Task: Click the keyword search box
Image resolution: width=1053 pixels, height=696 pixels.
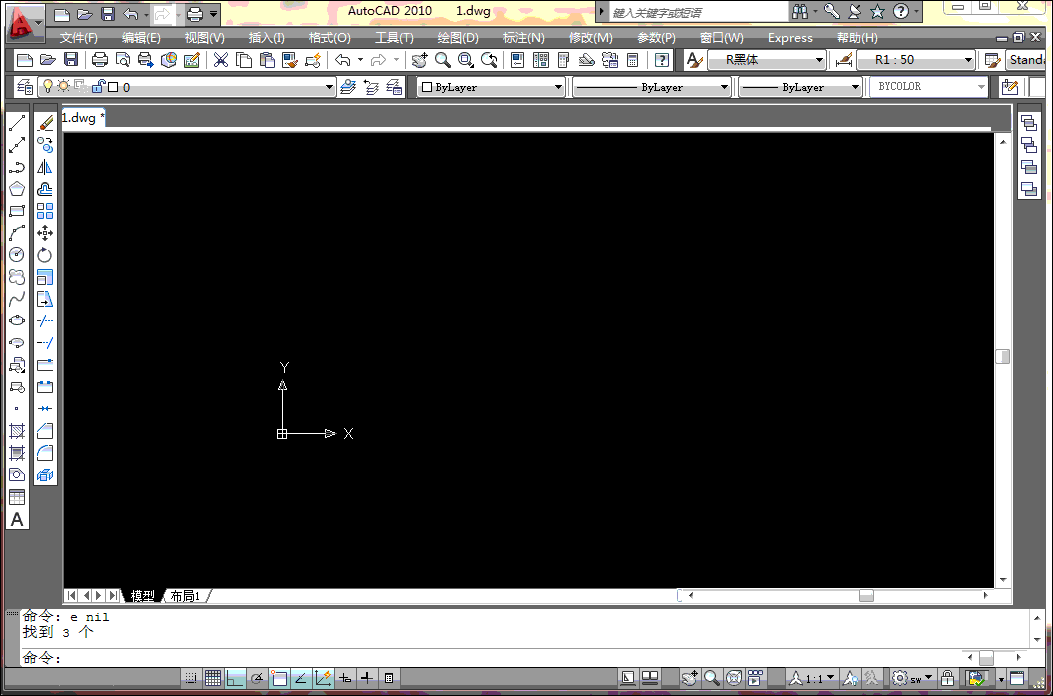Action: click(x=700, y=12)
